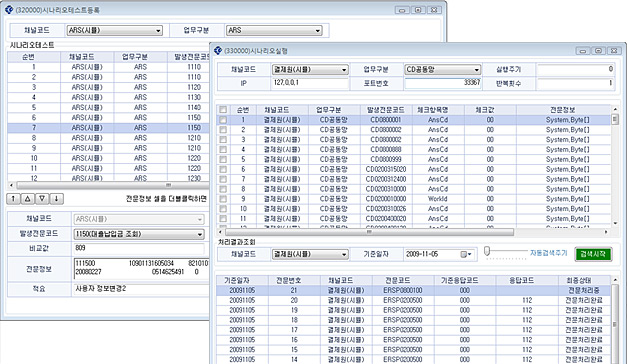Image resolution: width=627 pixels, height=364 pixels.
Task: Select highlighted row 7 in 시나리오테스트 list
Action: pyautogui.click(x=108, y=128)
